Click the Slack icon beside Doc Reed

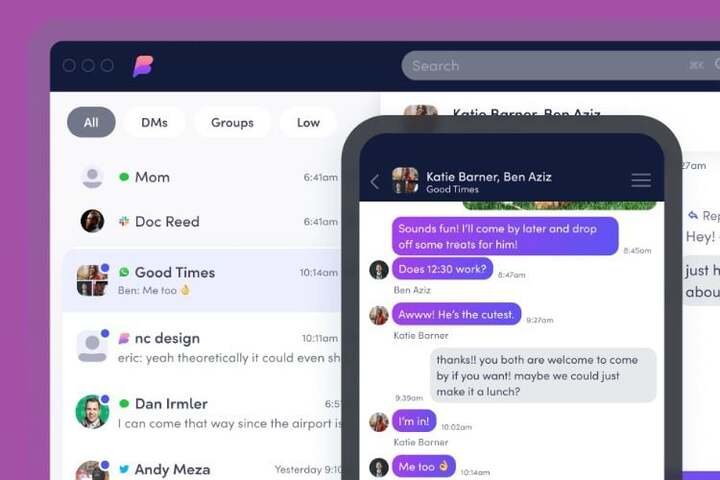[x=124, y=221]
